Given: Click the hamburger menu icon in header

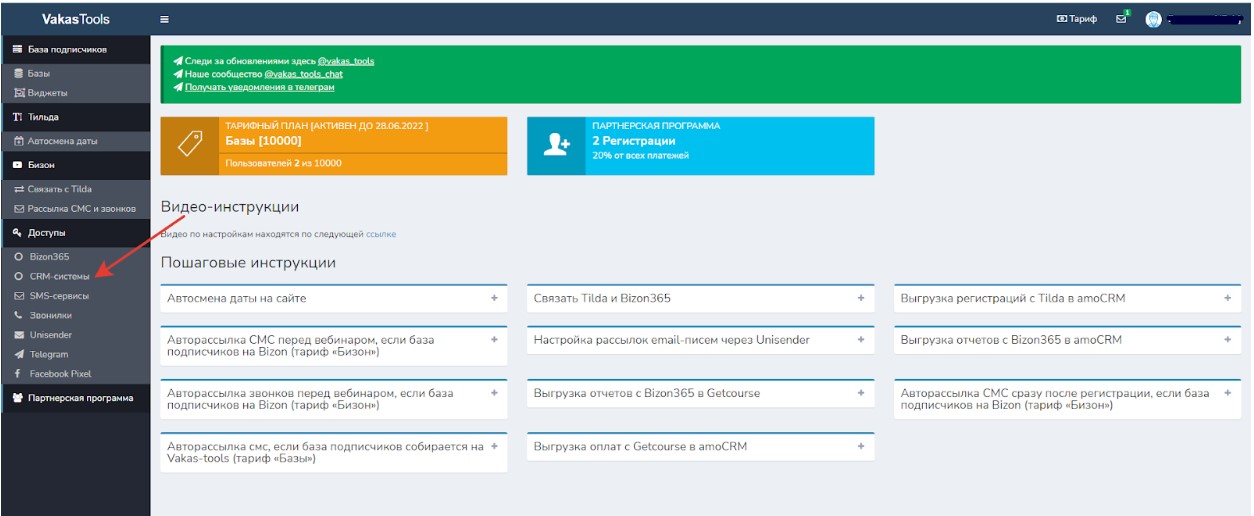Looking at the screenshot, I should 165,19.
